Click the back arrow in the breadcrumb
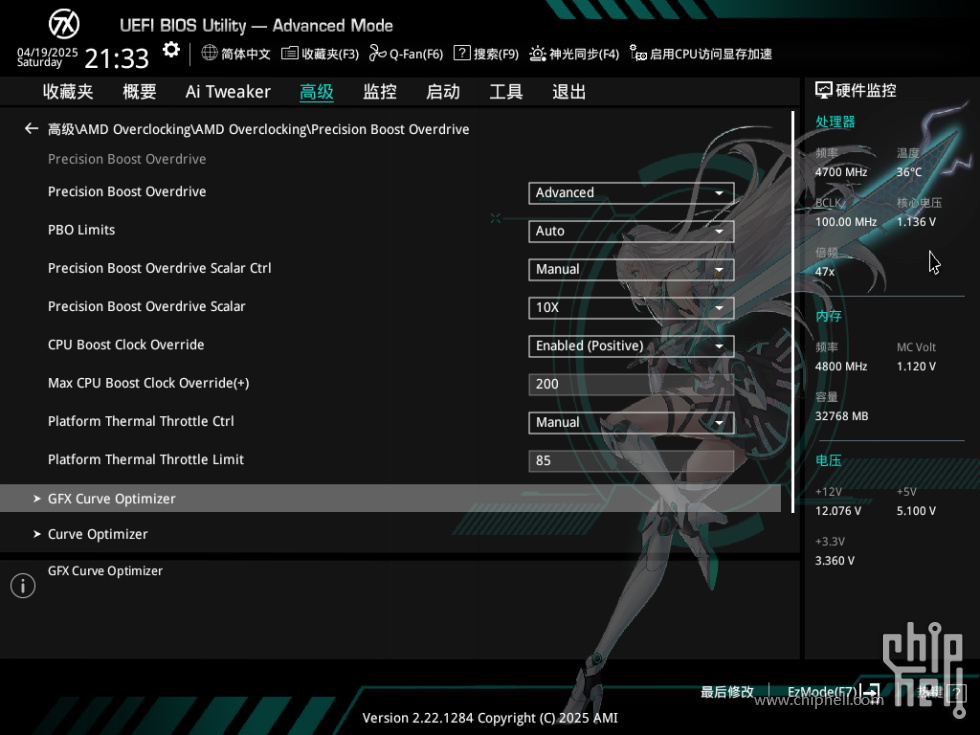Image resolution: width=980 pixels, height=735 pixels. [x=31, y=129]
